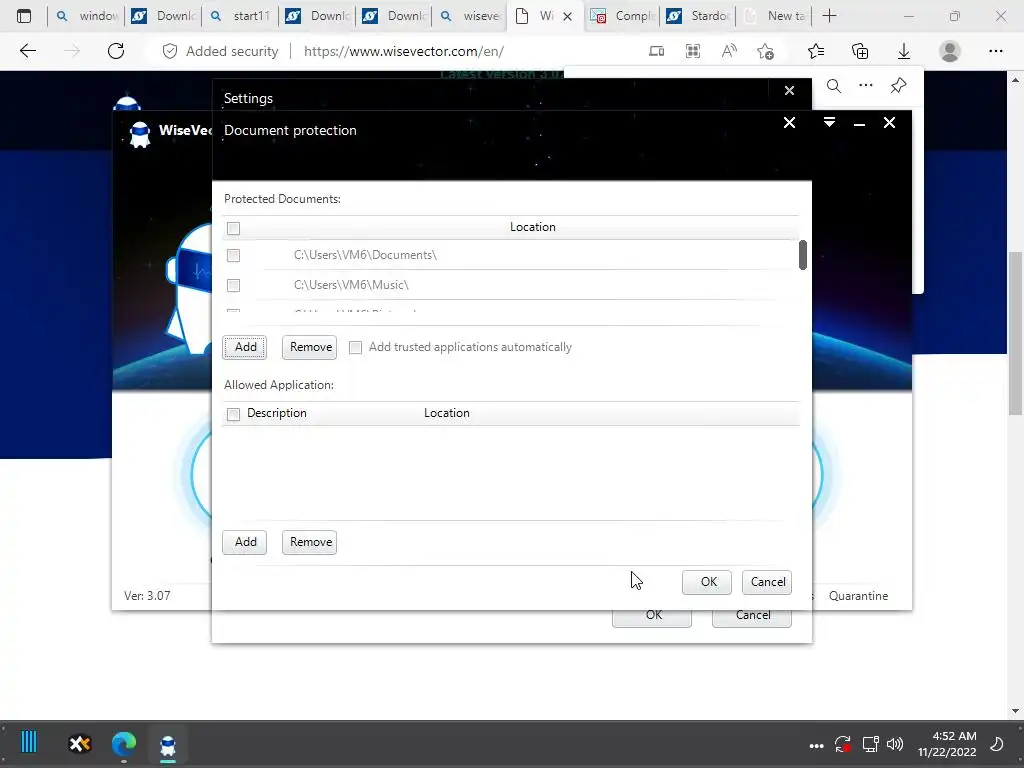1024x768 pixels.
Task: Close the Settings window
Action: point(790,91)
